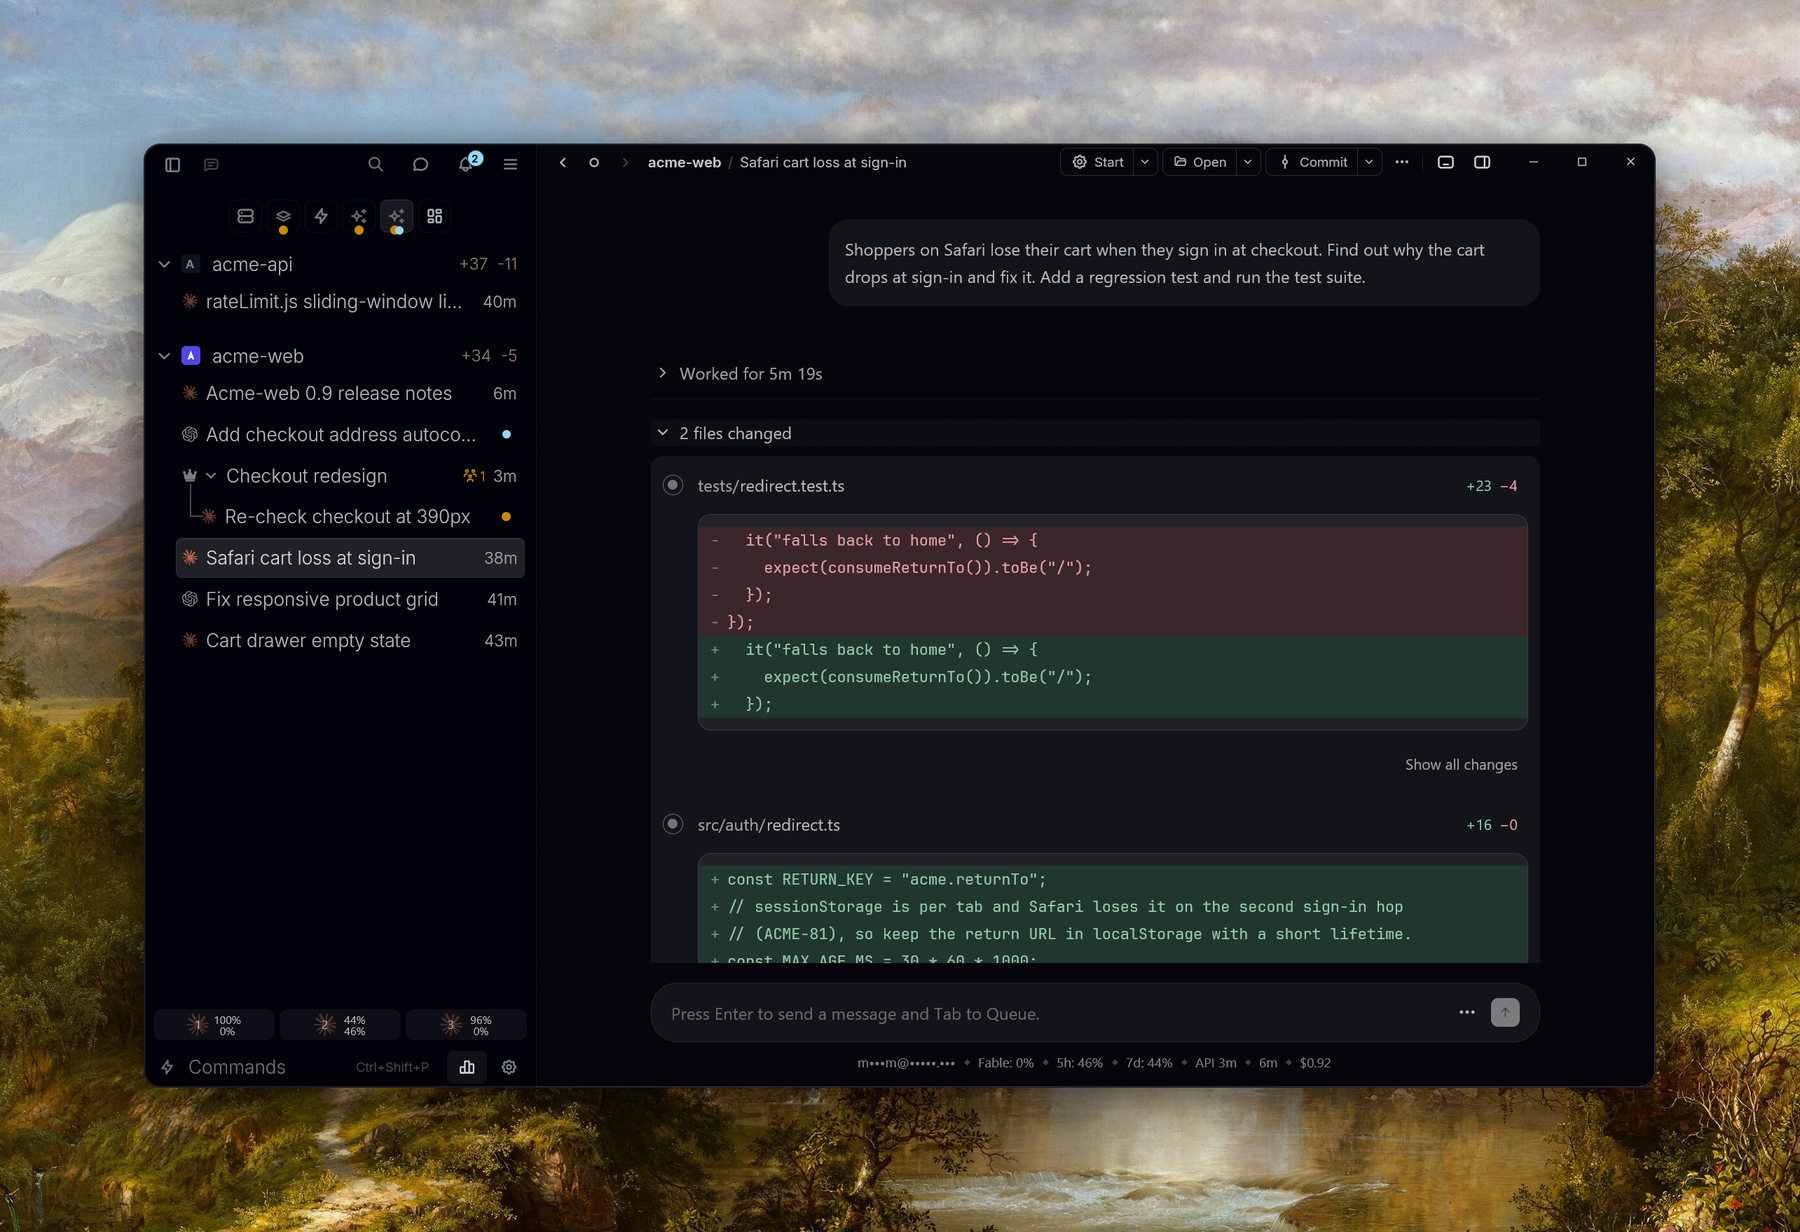1800x1232 pixels.
Task: Open Cart drawer empty state session
Action: (x=350, y=640)
